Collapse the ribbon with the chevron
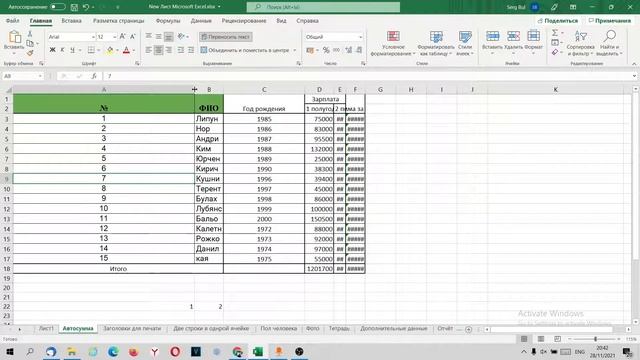 click(x=634, y=64)
